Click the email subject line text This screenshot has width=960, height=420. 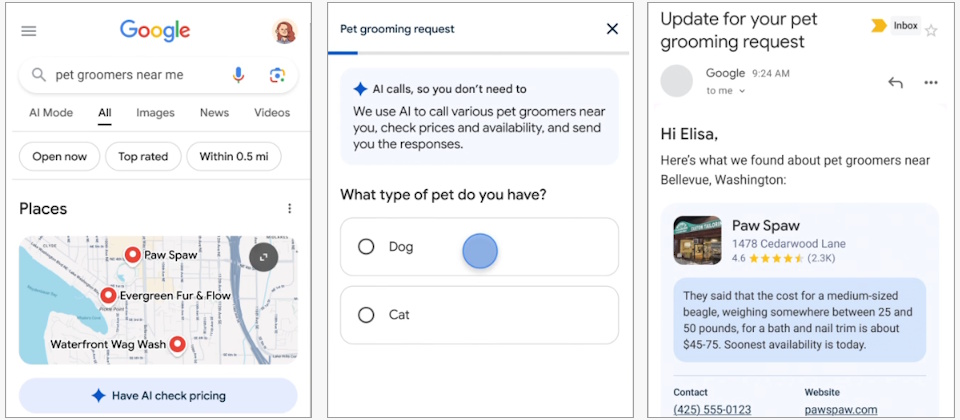point(739,31)
